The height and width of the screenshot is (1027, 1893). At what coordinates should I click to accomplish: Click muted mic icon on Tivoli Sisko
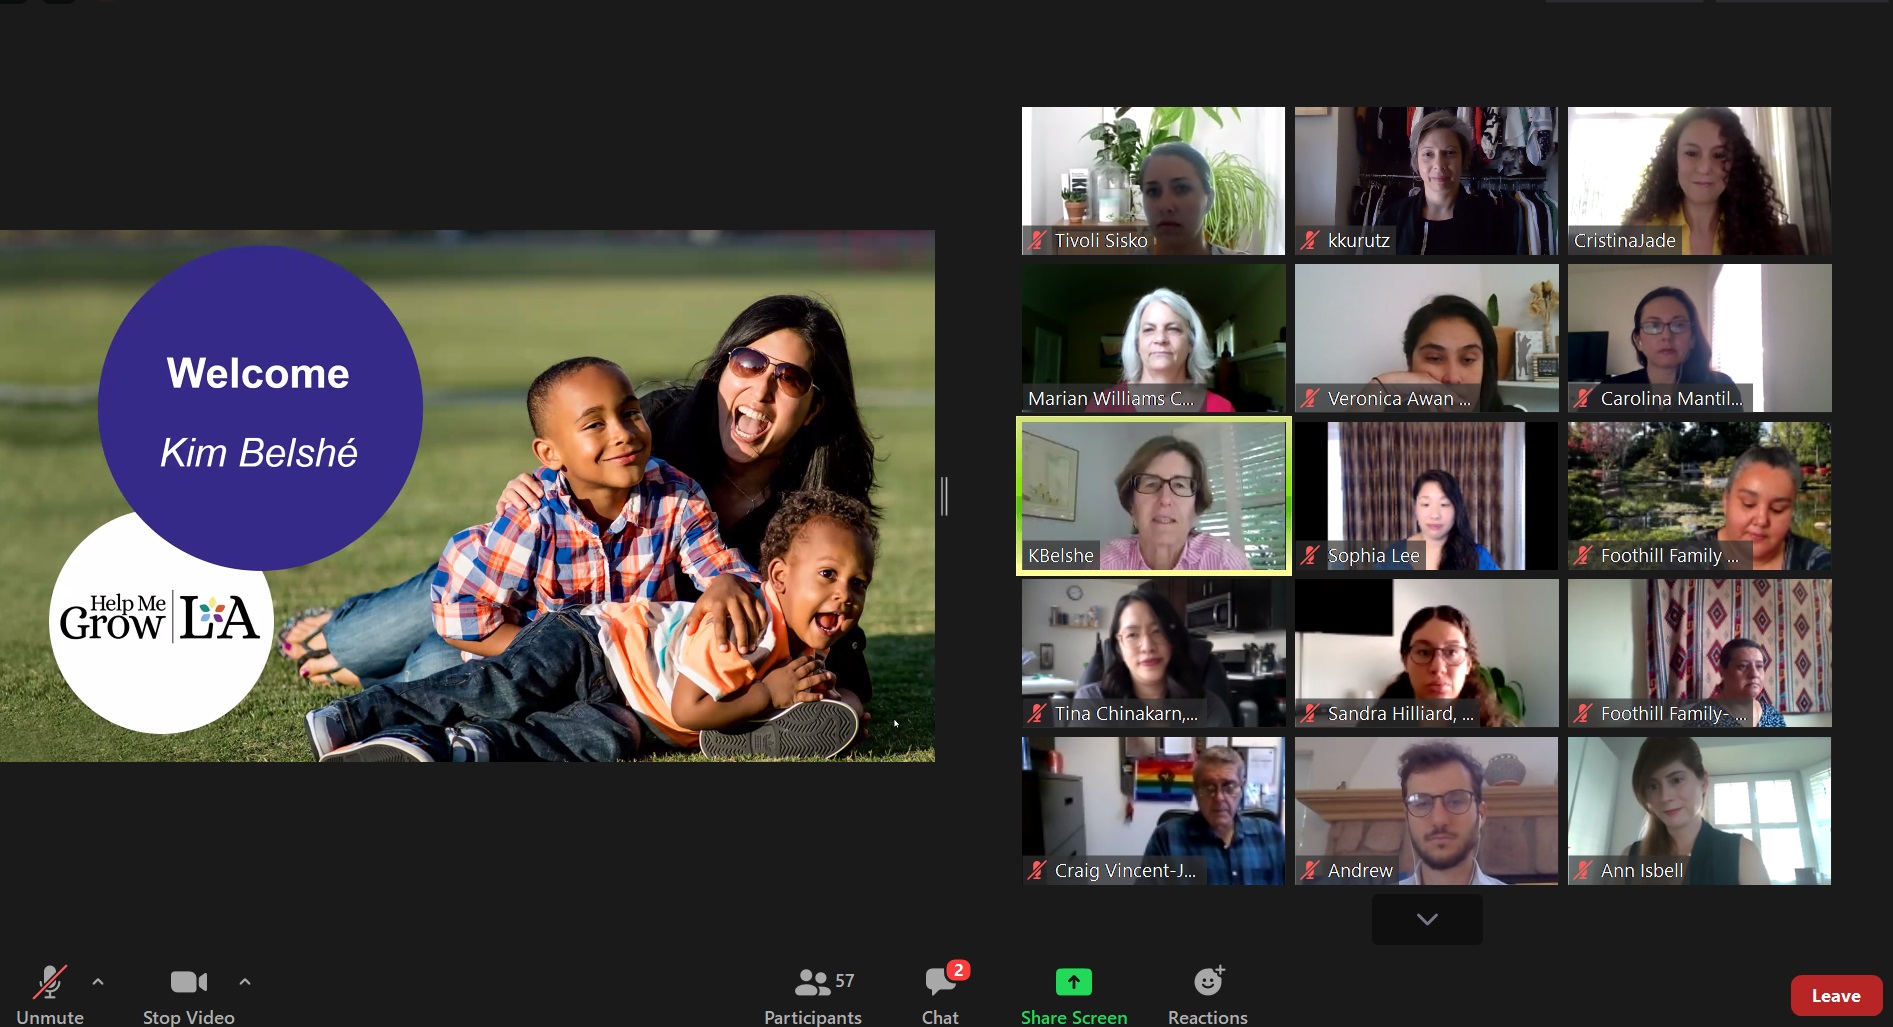1037,240
